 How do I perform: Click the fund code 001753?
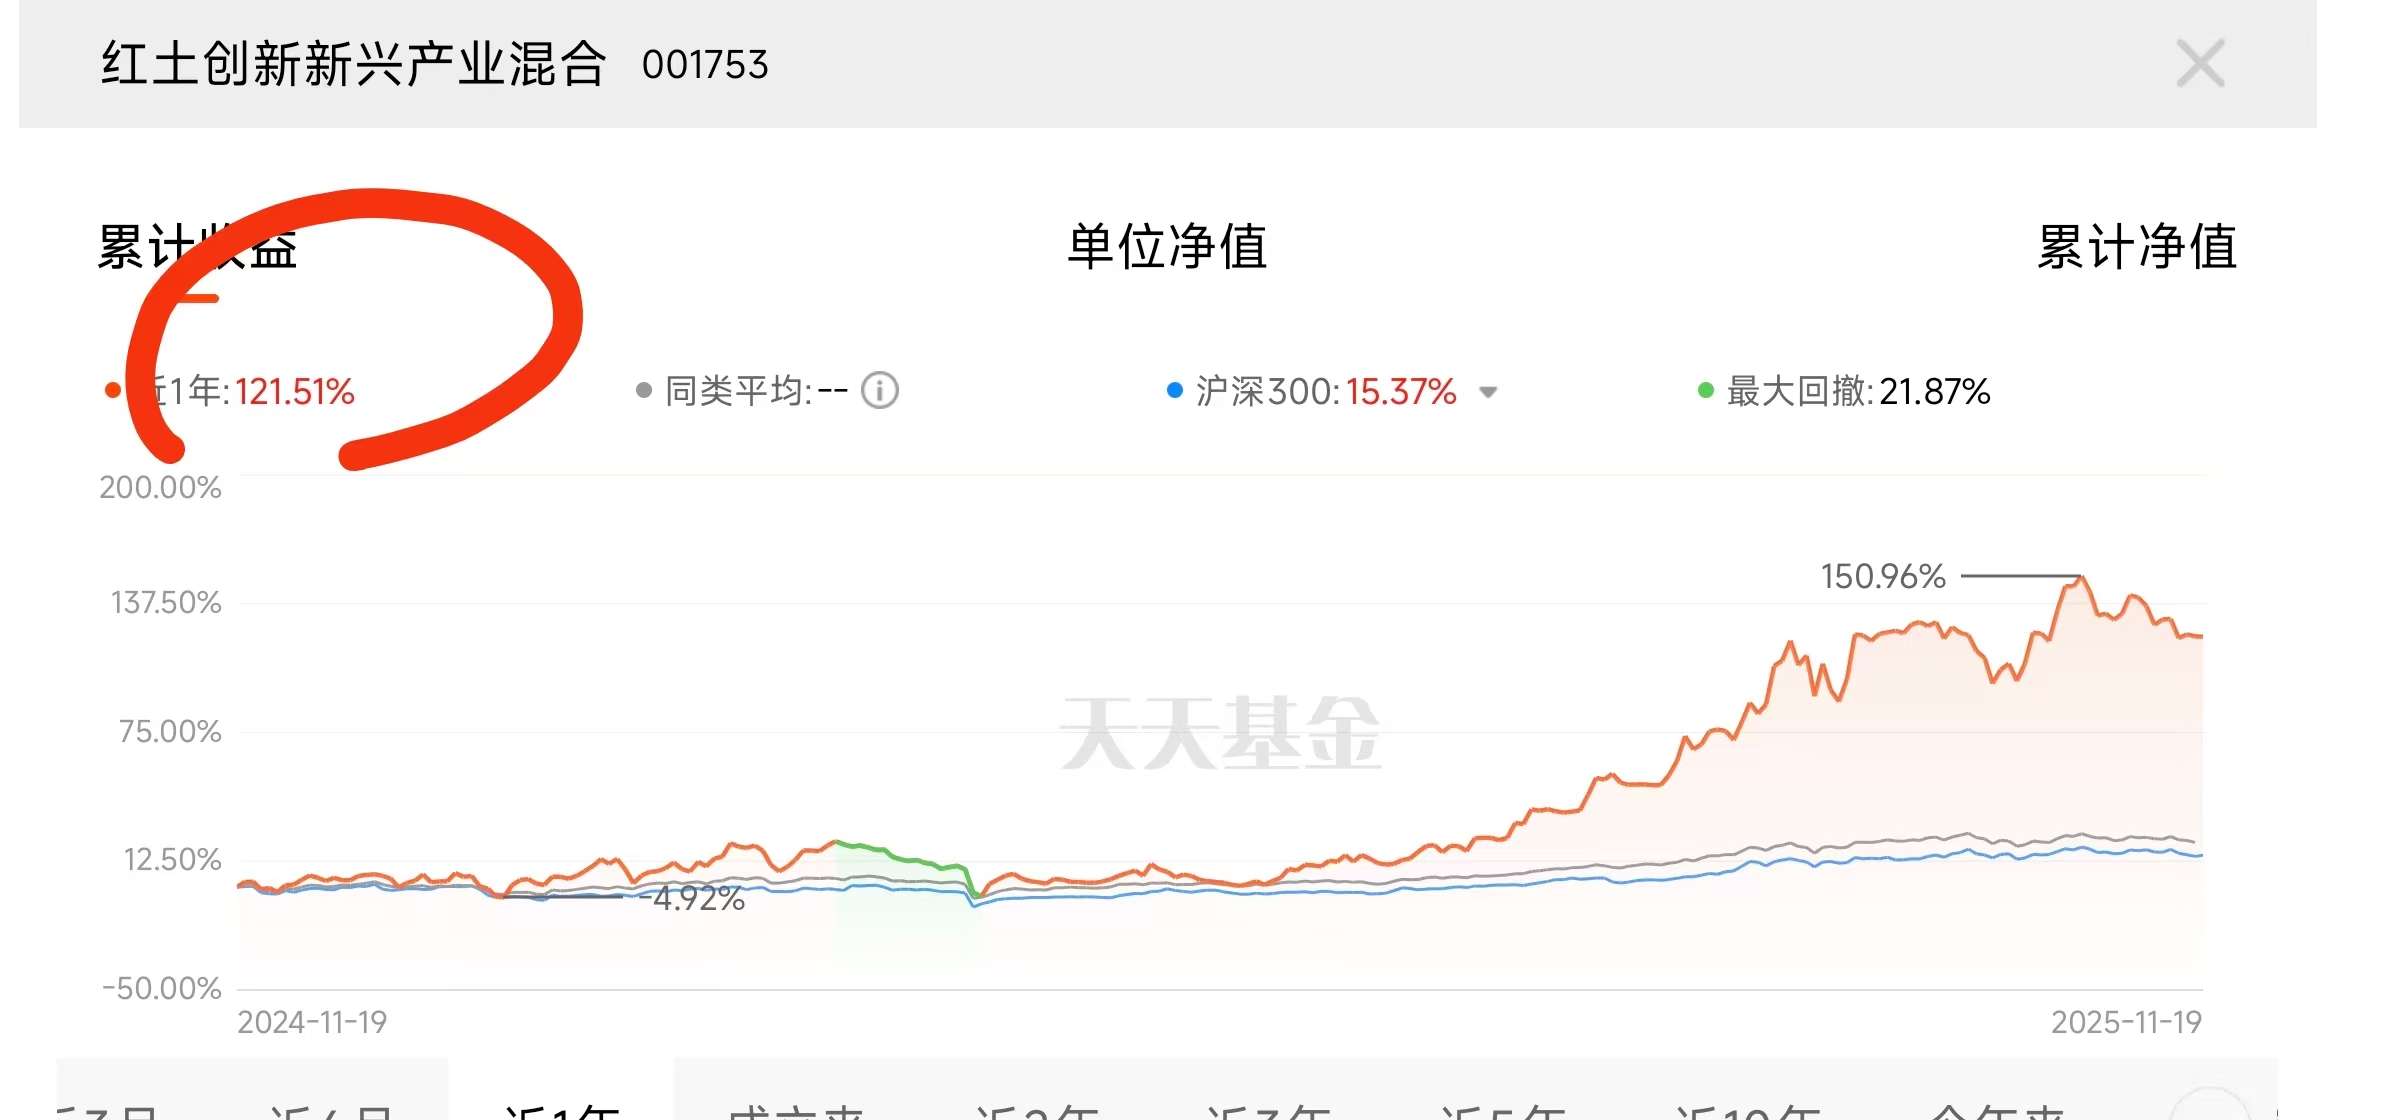pos(705,65)
